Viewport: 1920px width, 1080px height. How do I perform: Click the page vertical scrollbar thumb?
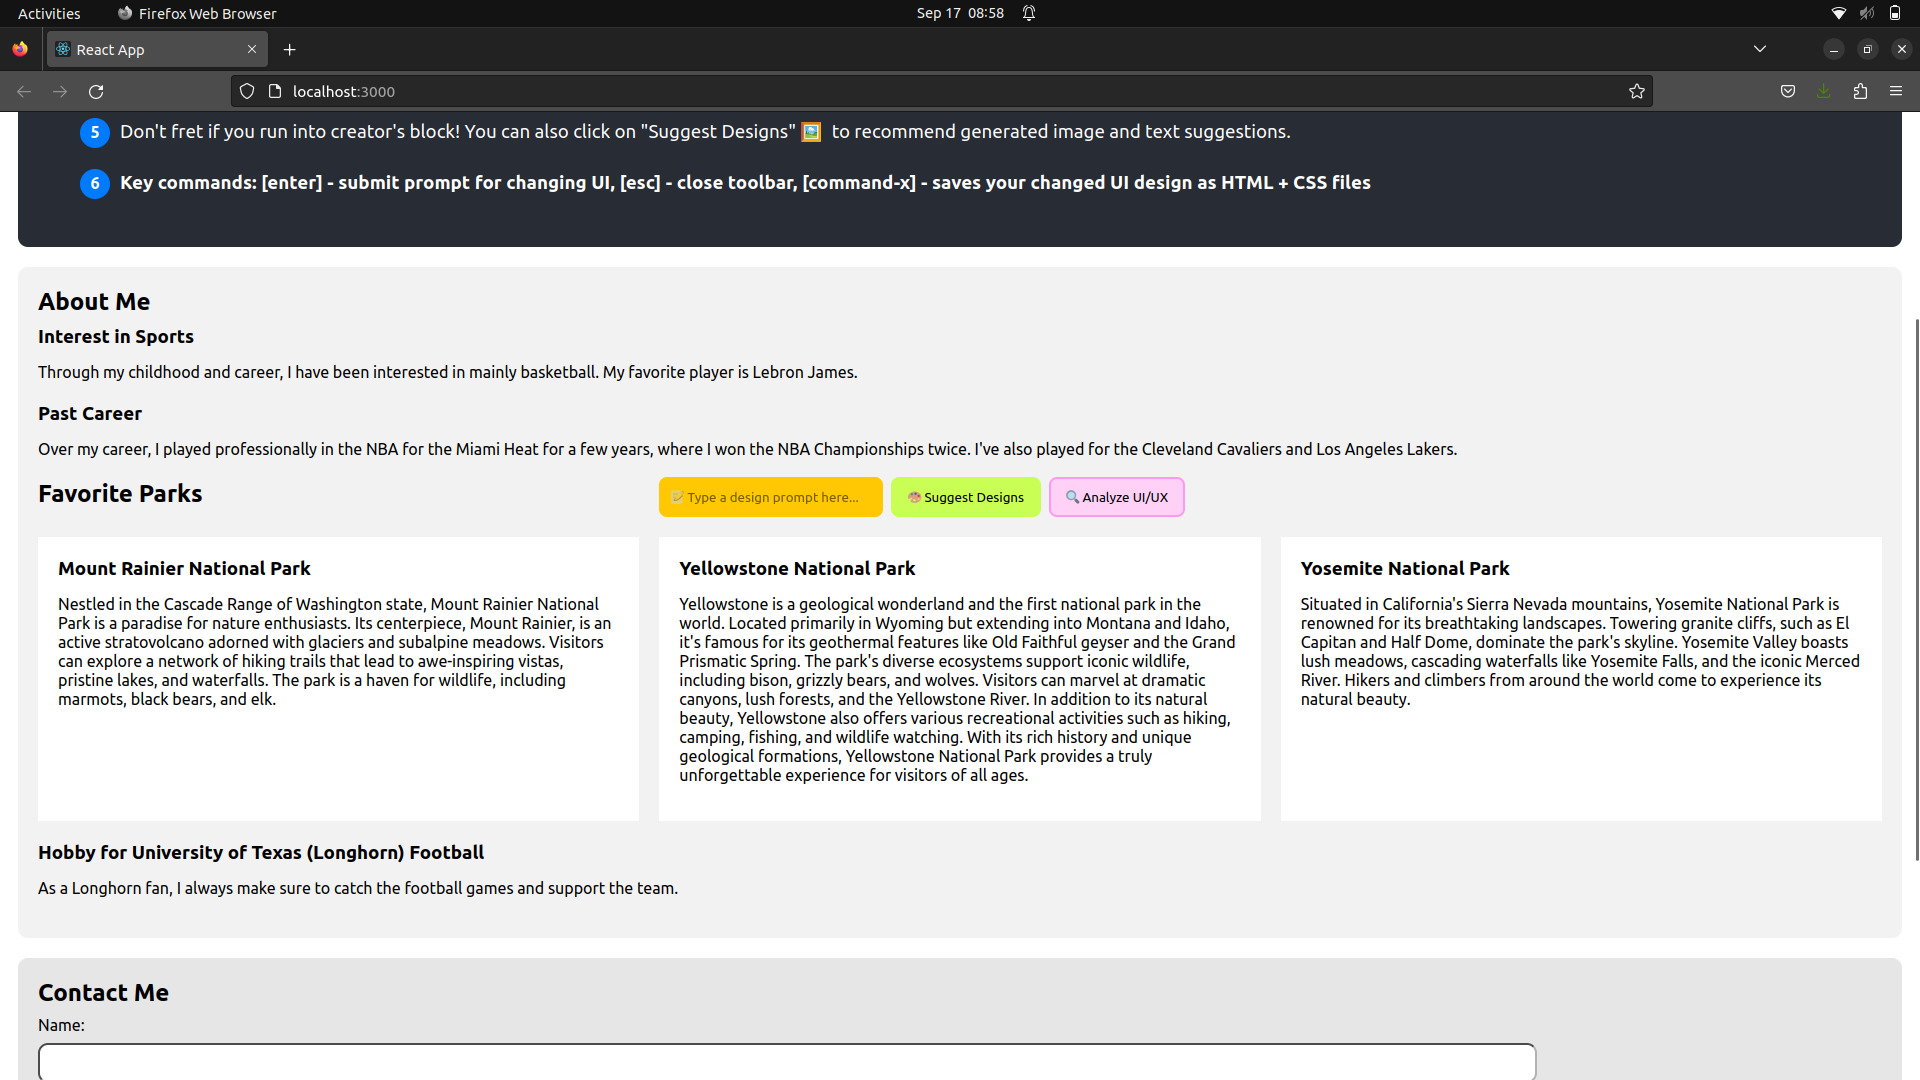pyautogui.click(x=1916, y=590)
